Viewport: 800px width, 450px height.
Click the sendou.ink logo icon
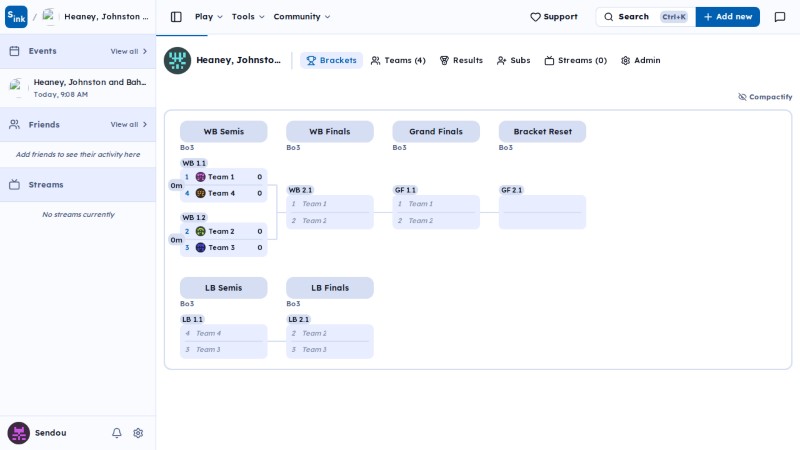[16, 16]
